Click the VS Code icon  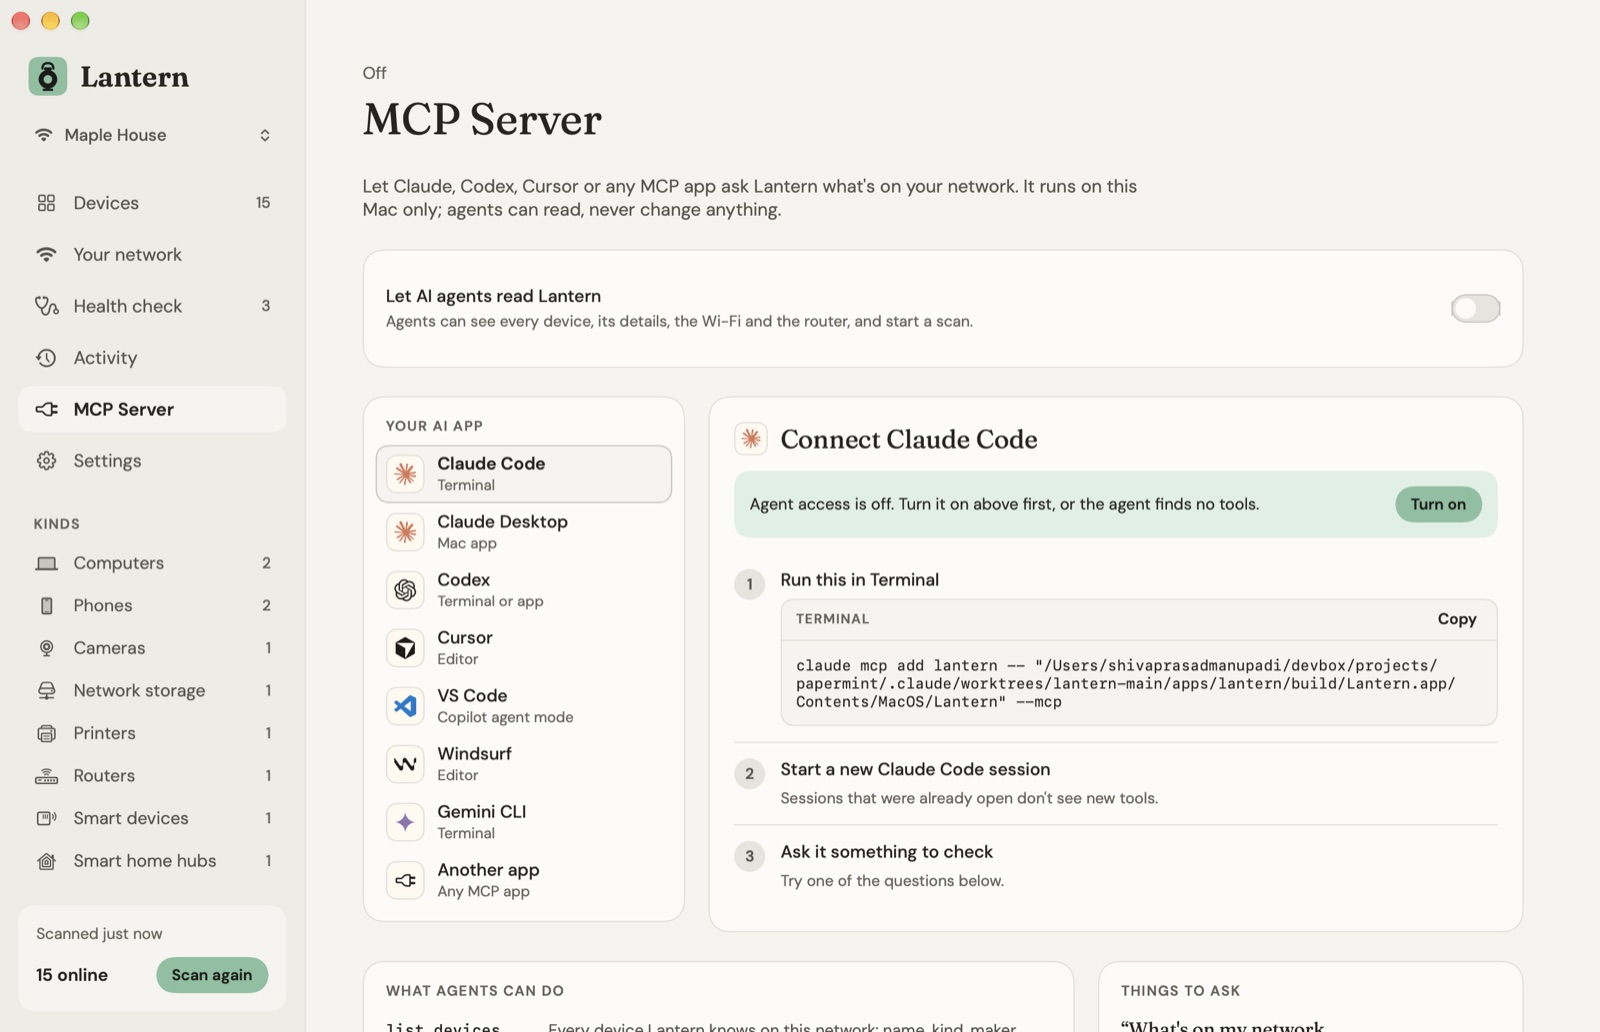(405, 706)
